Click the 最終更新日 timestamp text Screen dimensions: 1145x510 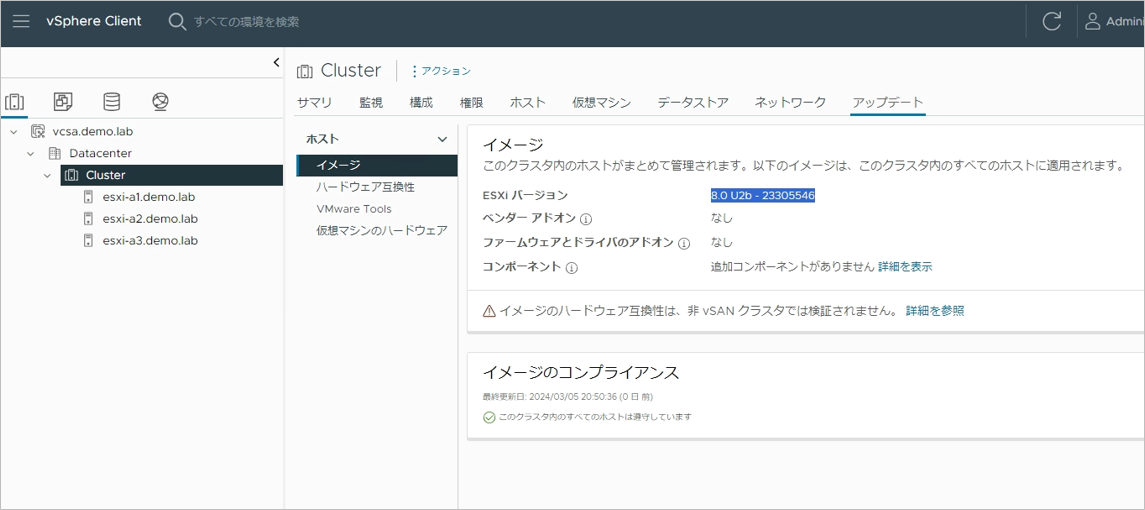click(568, 397)
